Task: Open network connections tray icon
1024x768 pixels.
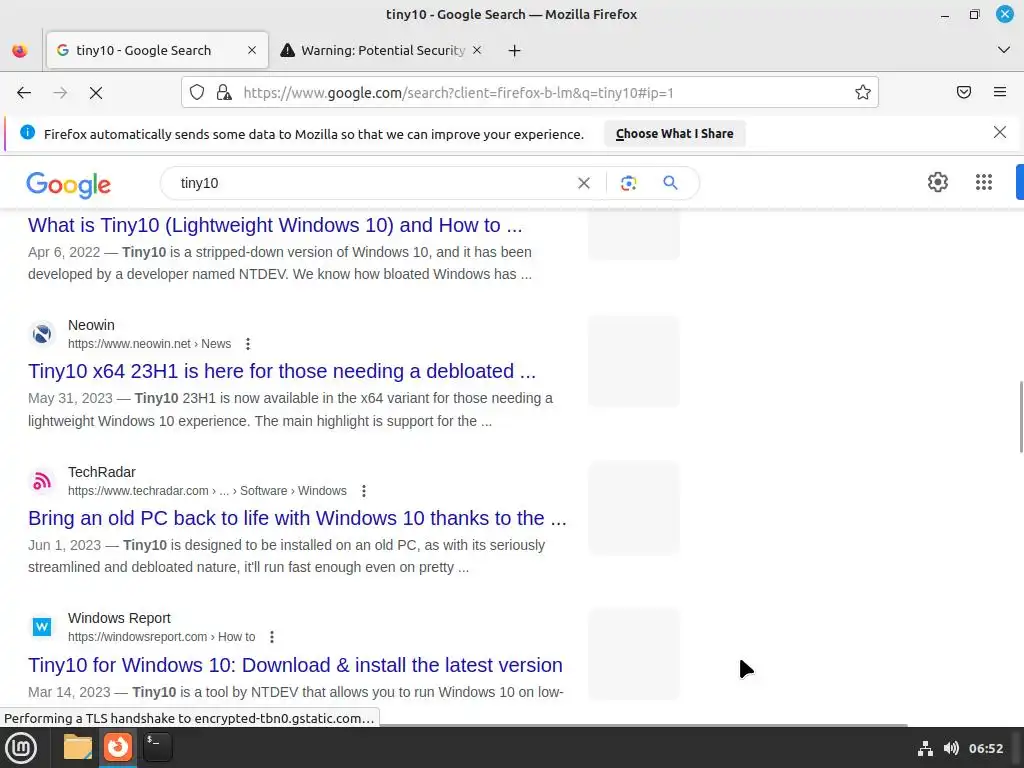Action: pos(925,749)
